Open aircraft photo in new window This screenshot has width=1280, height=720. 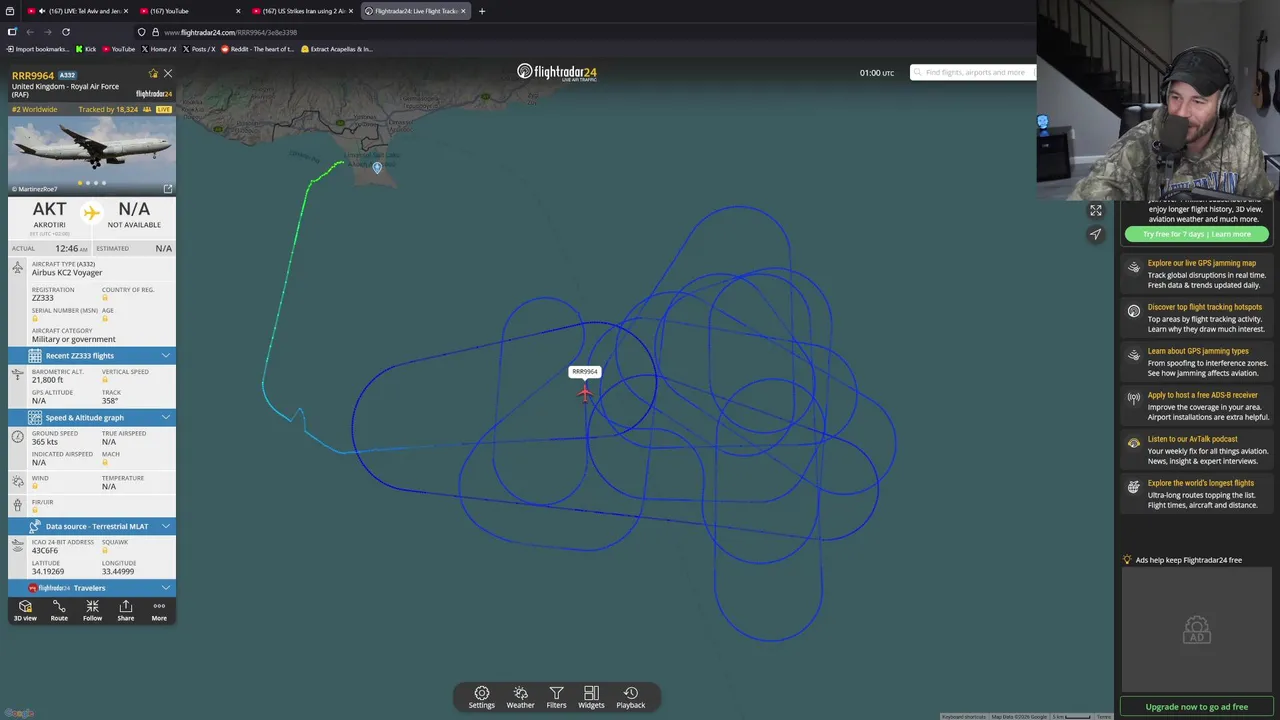click(168, 188)
